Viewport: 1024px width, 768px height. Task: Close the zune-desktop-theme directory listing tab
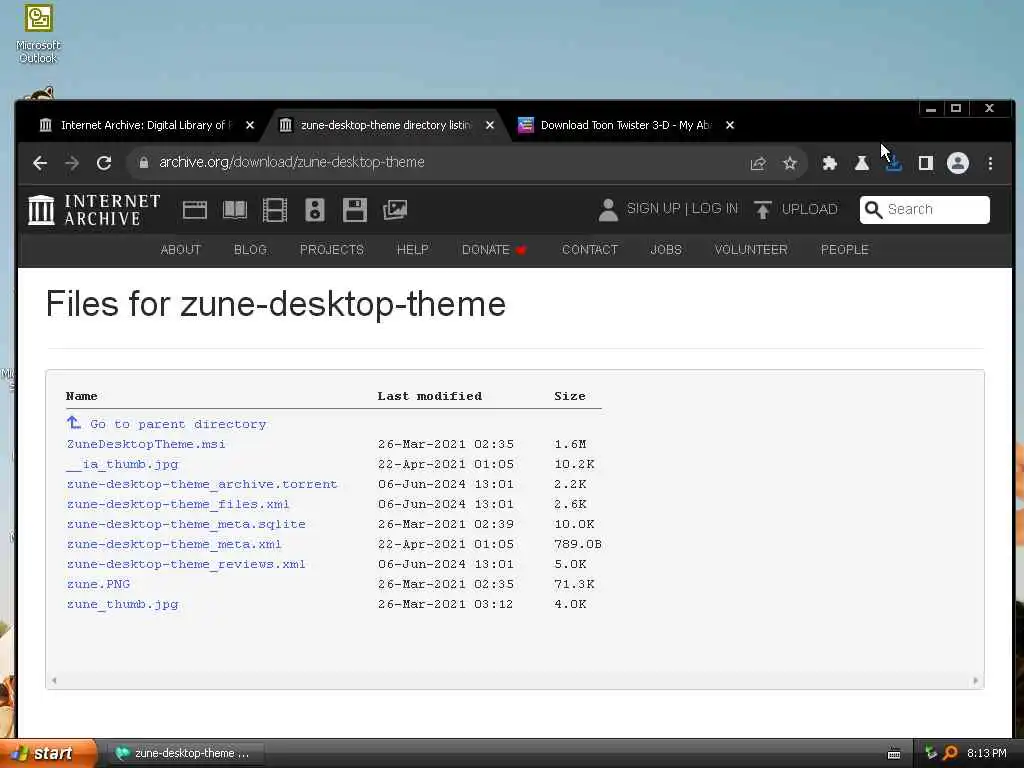tap(490, 125)
